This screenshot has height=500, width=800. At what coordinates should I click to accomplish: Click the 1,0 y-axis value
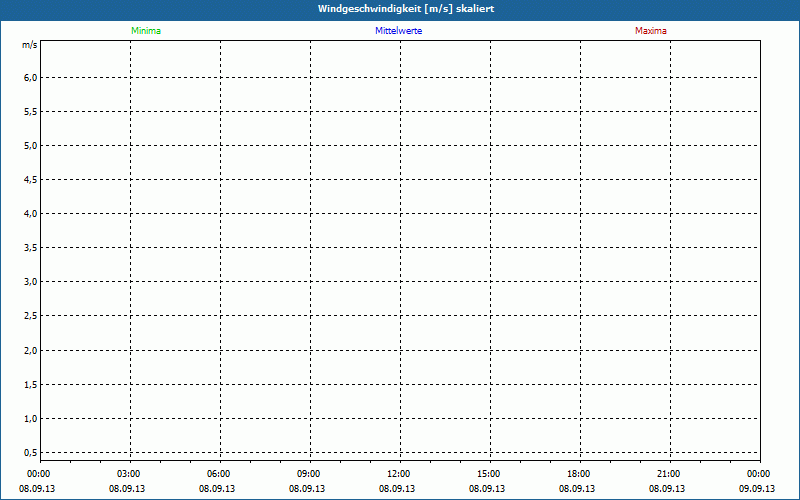(31, 419)
